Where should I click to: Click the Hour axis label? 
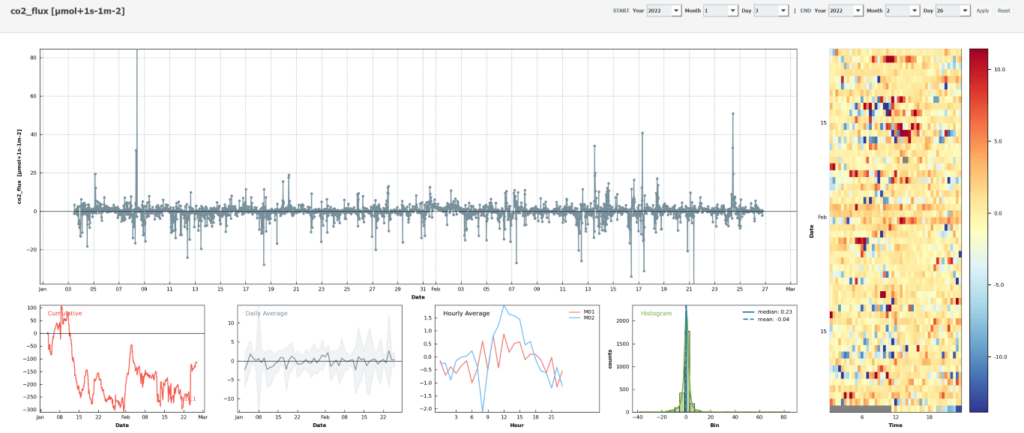(518, 426)
